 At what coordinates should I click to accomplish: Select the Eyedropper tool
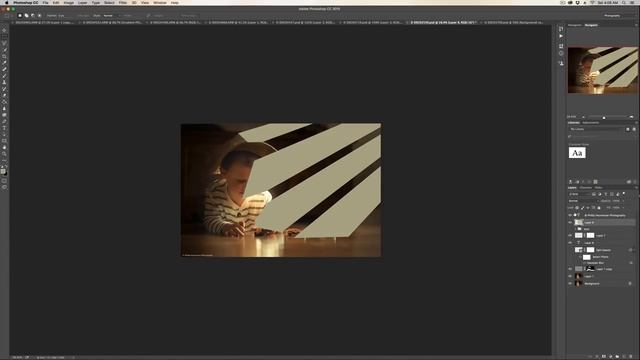pos(4,63)
